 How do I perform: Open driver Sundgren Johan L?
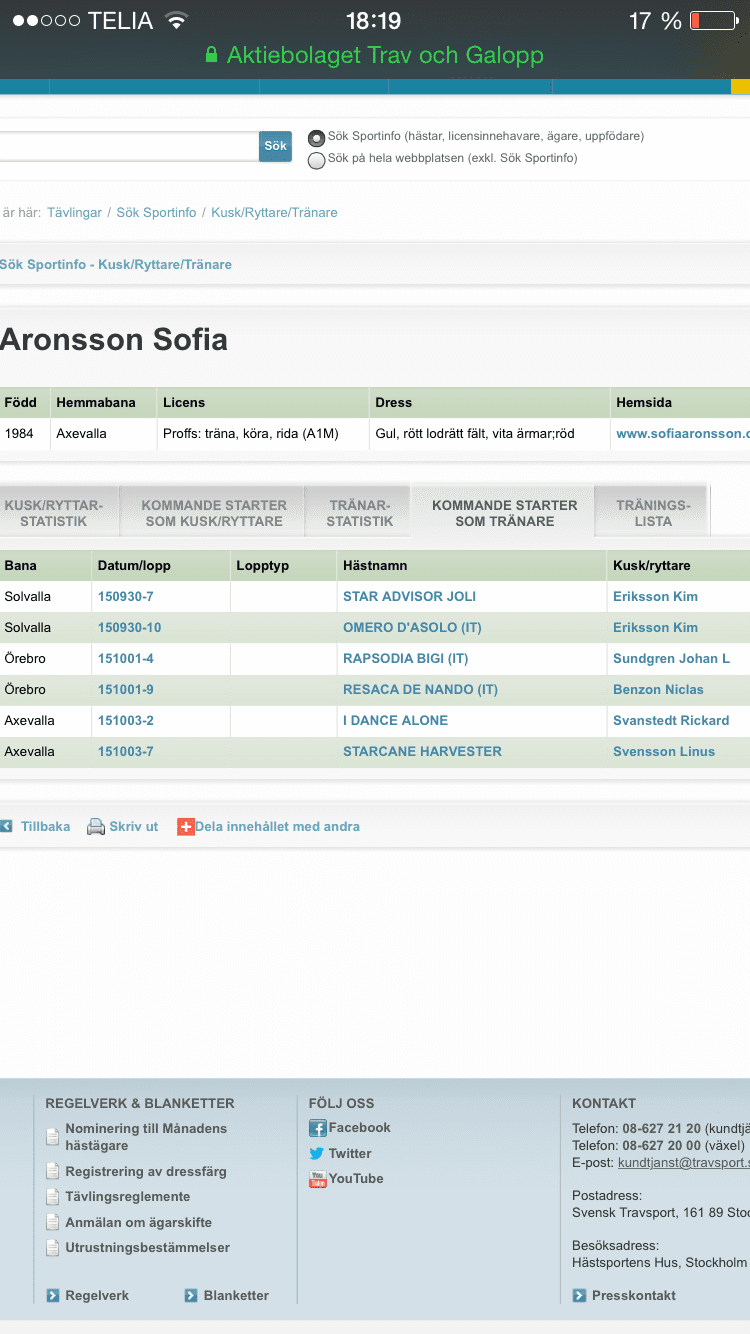pos(671,659)
